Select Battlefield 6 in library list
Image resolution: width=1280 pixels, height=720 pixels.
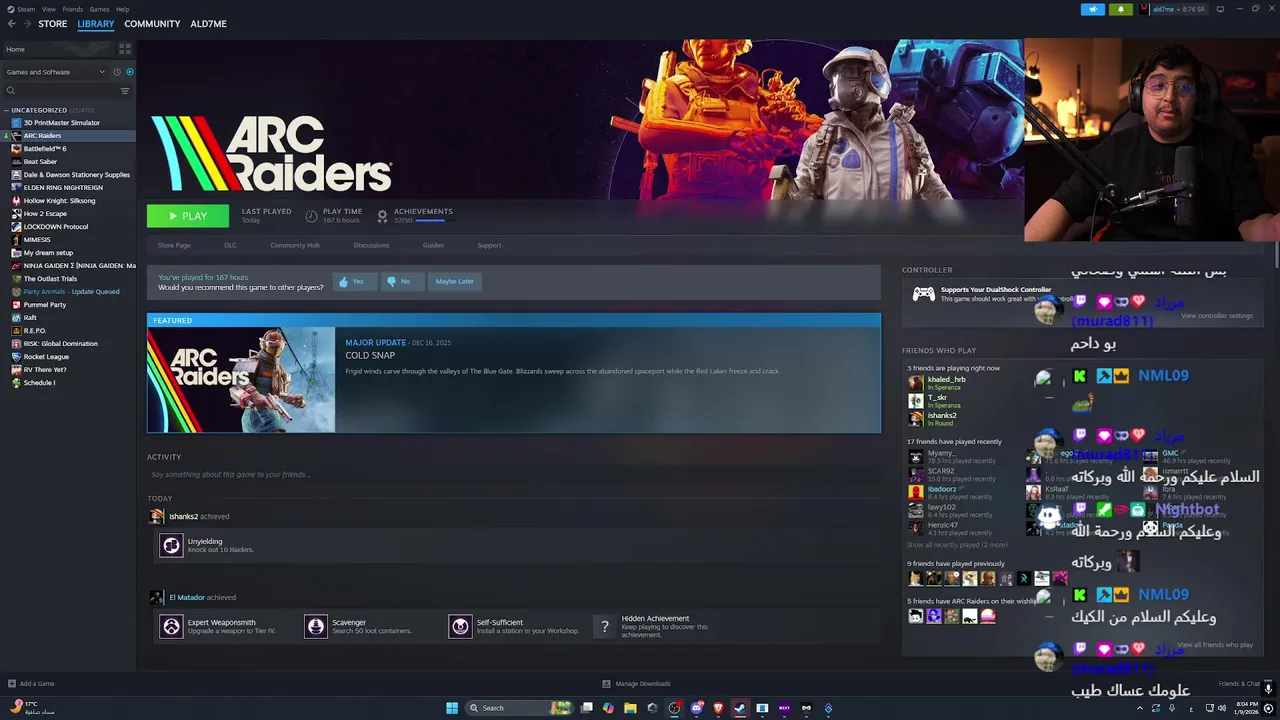tap(44, 149)
